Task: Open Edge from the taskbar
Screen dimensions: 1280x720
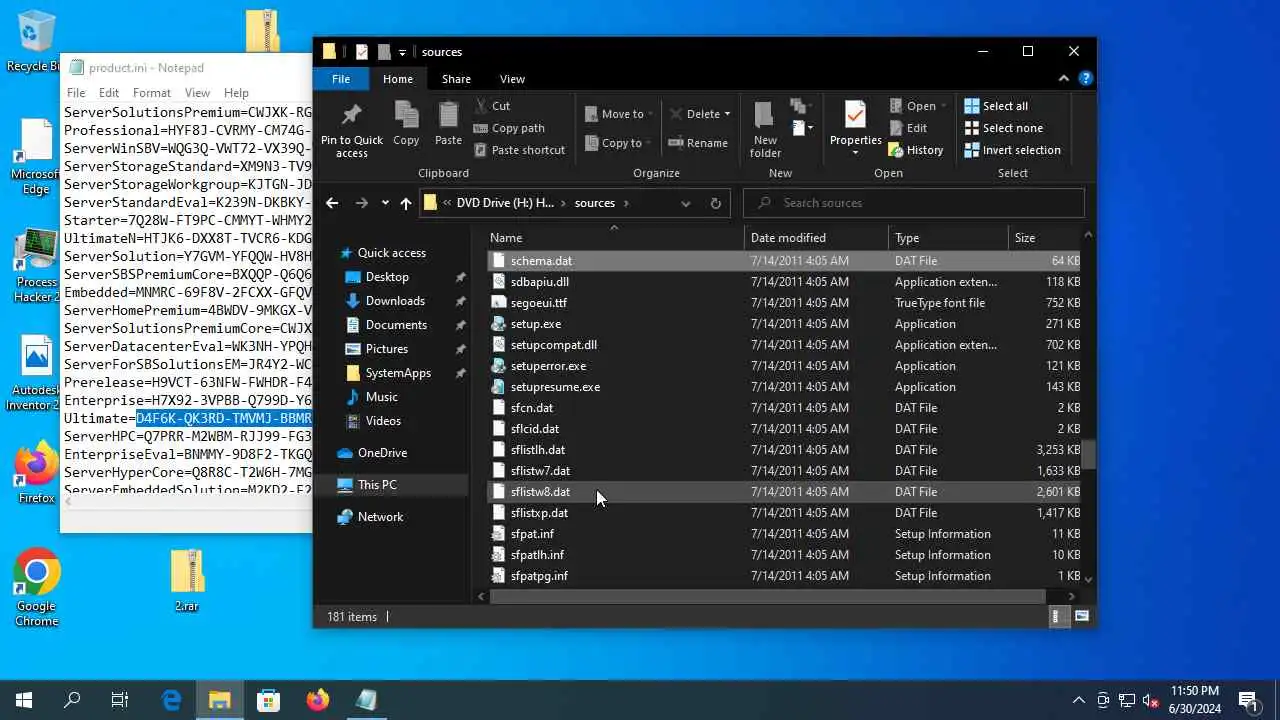Action: click(171, 700)
